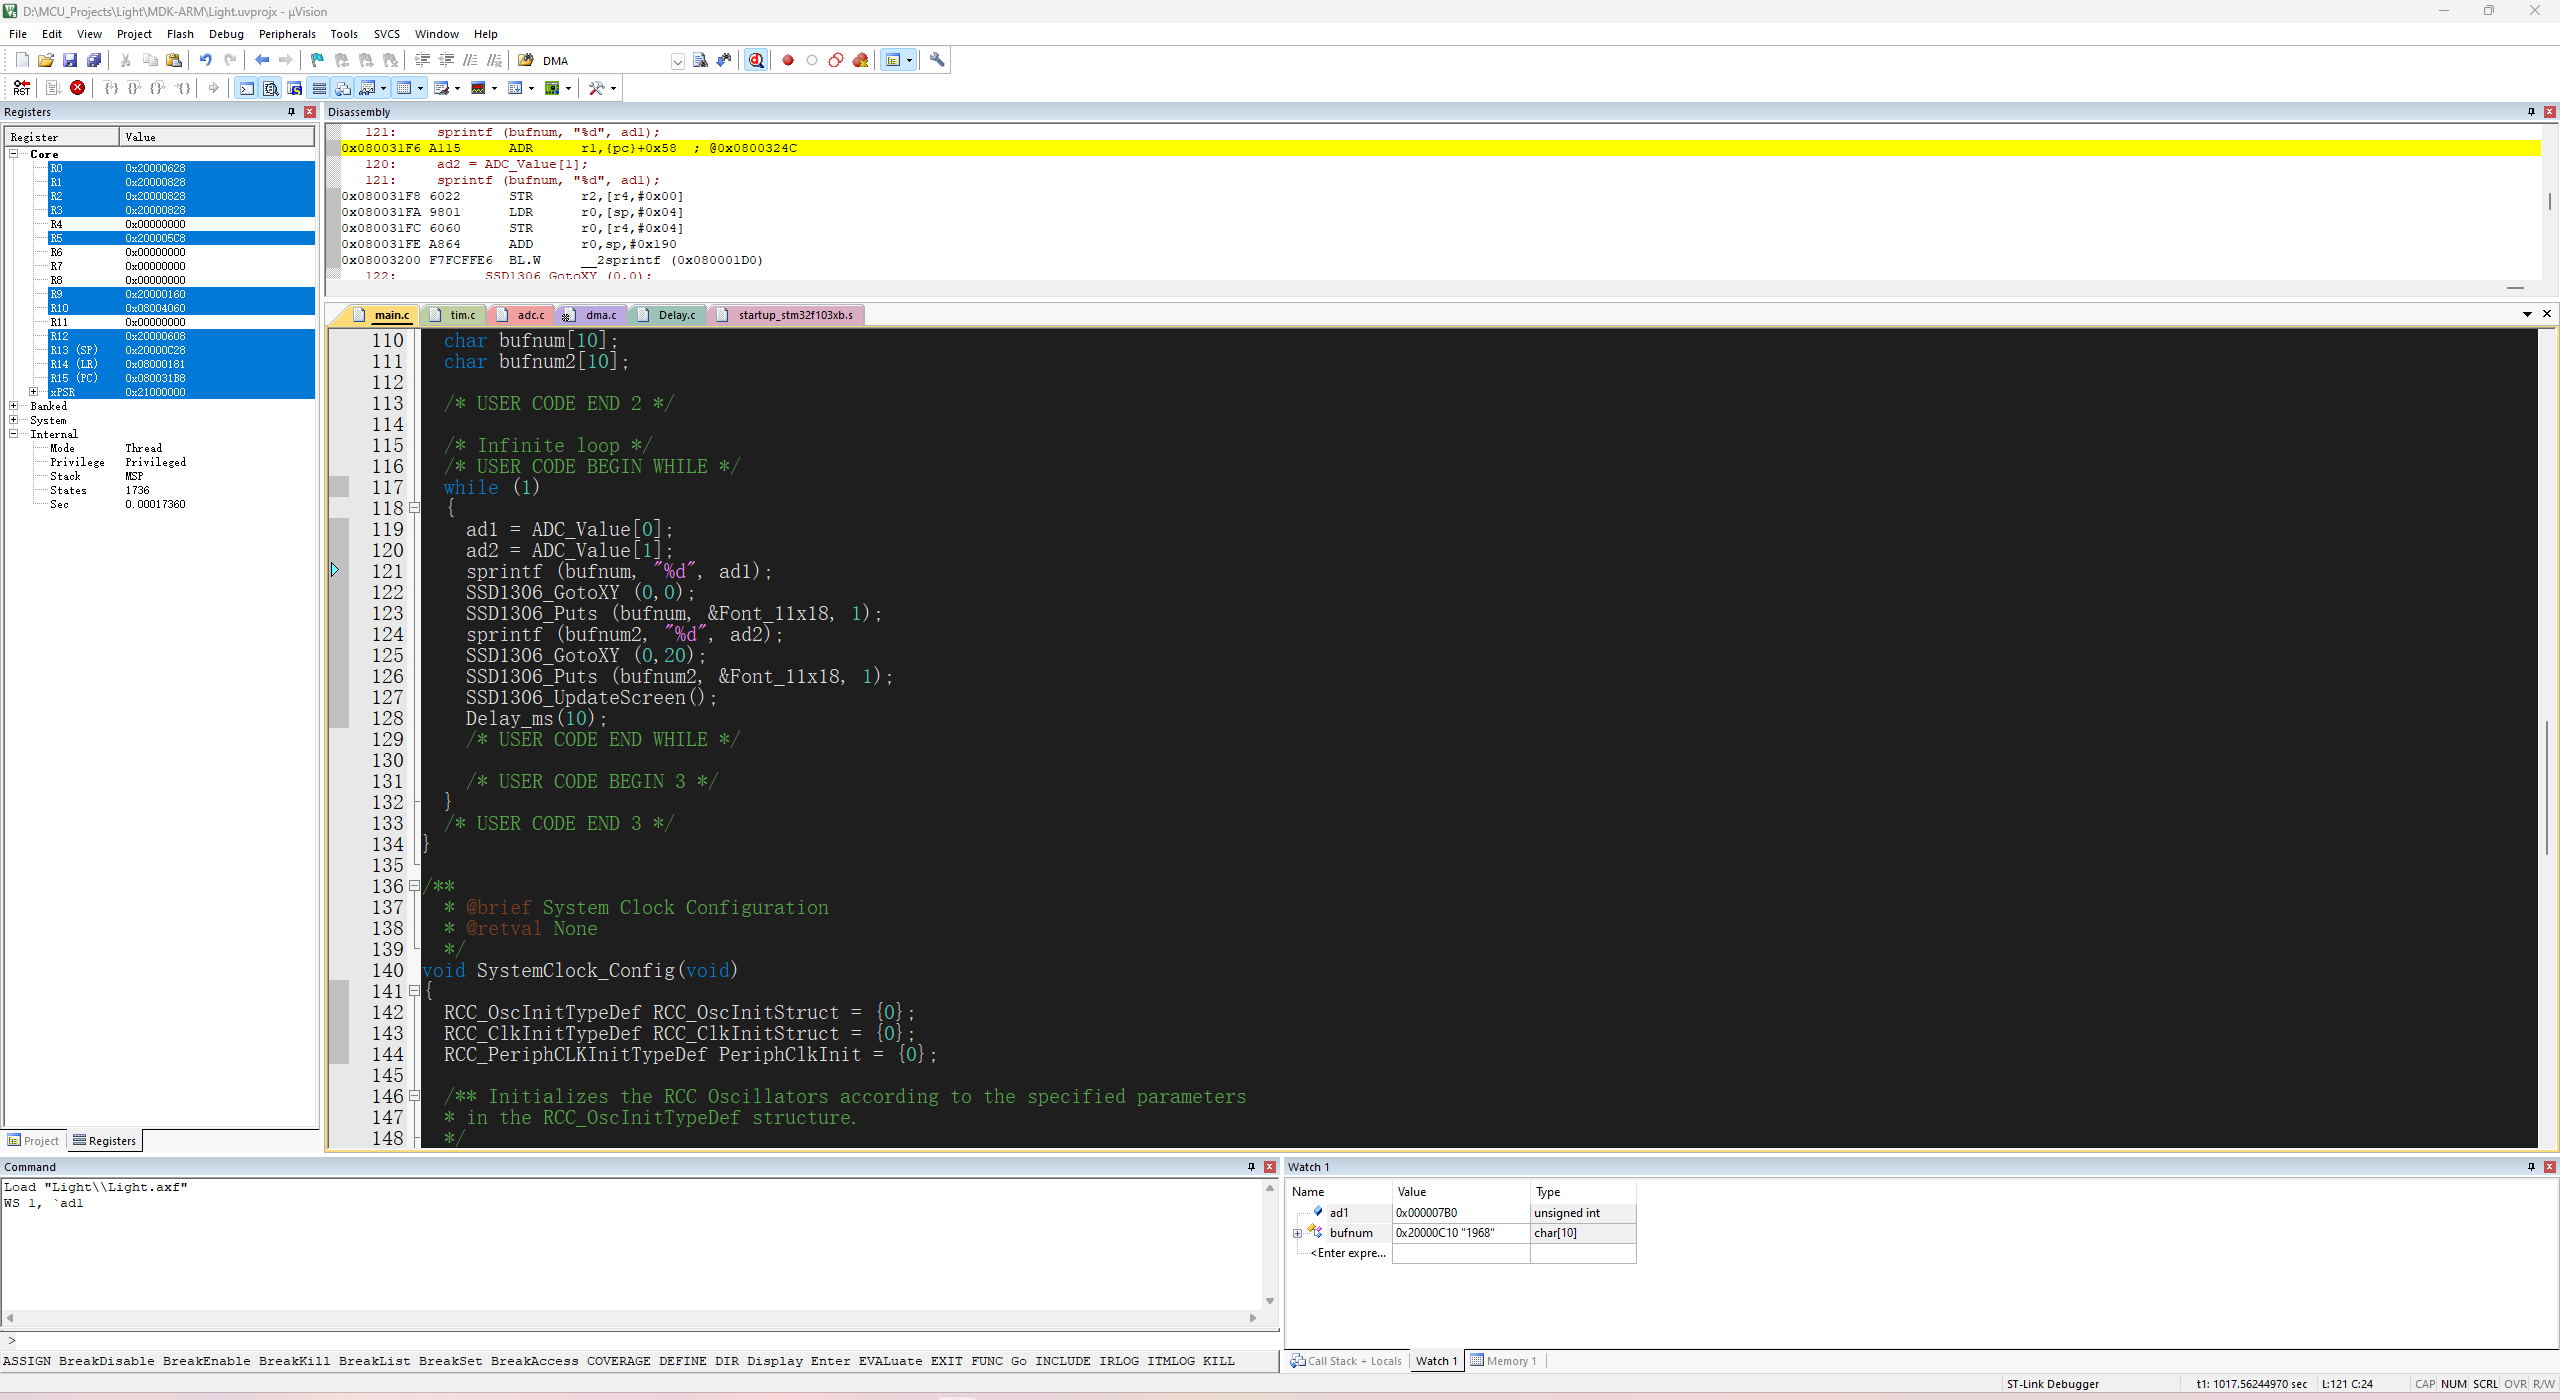Click the Start/Stop Debug Session icon
Screen dimensions: 2560x1400
756,60
